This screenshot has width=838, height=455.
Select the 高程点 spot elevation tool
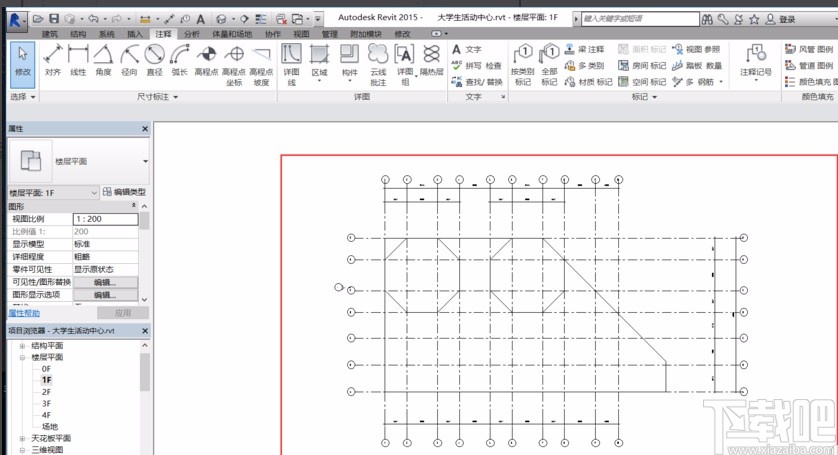[x=206, y=60]
